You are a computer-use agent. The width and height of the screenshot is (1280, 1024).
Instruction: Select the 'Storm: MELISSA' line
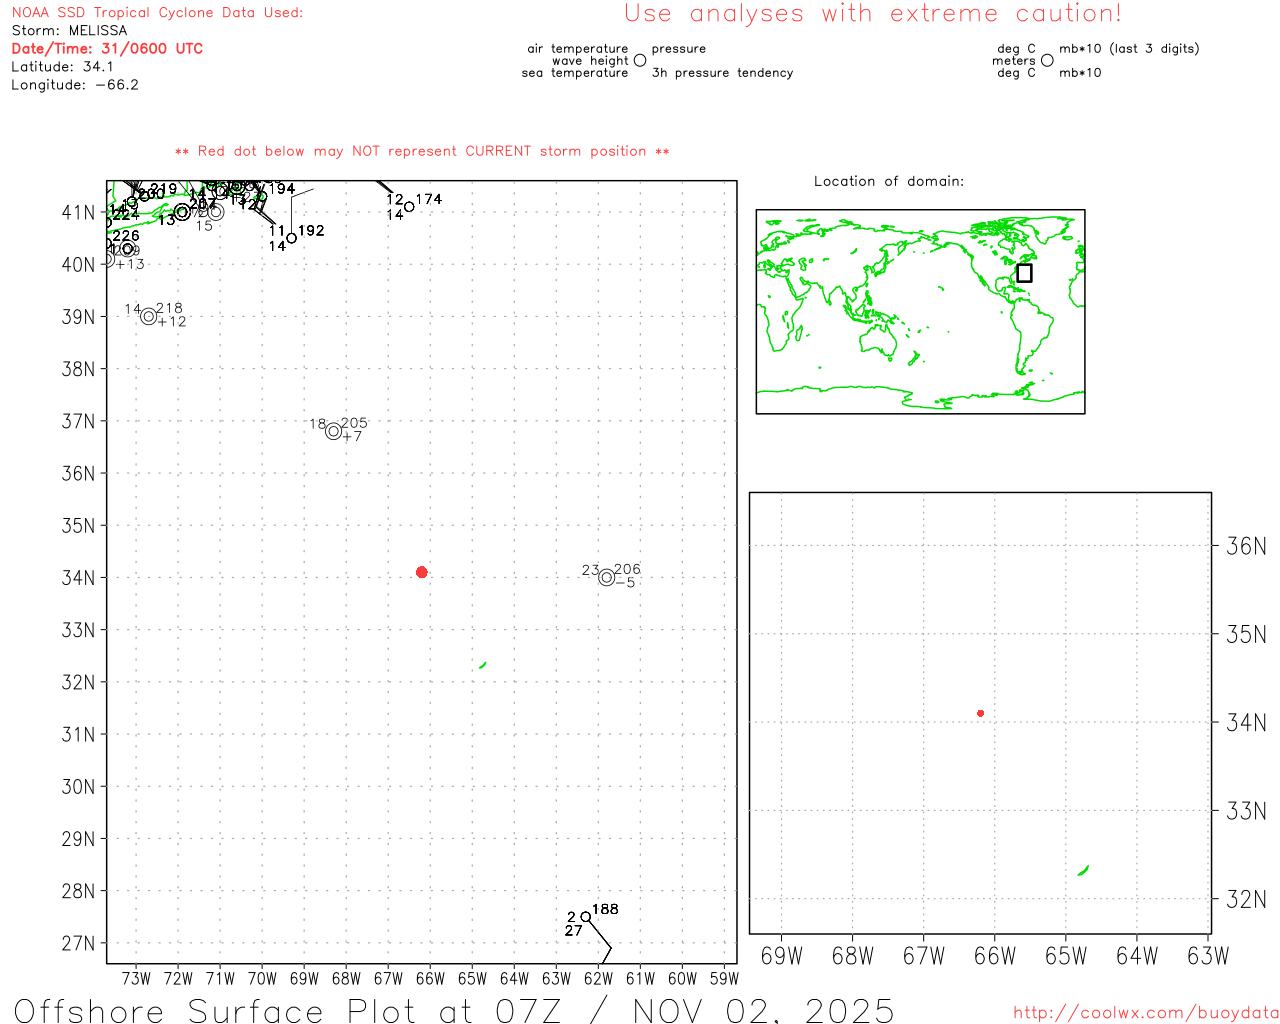(x=69, y=31)
